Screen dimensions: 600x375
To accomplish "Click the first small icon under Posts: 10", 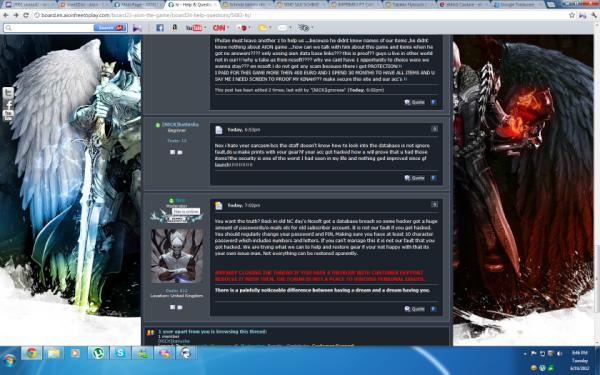I will pos(173,152).
